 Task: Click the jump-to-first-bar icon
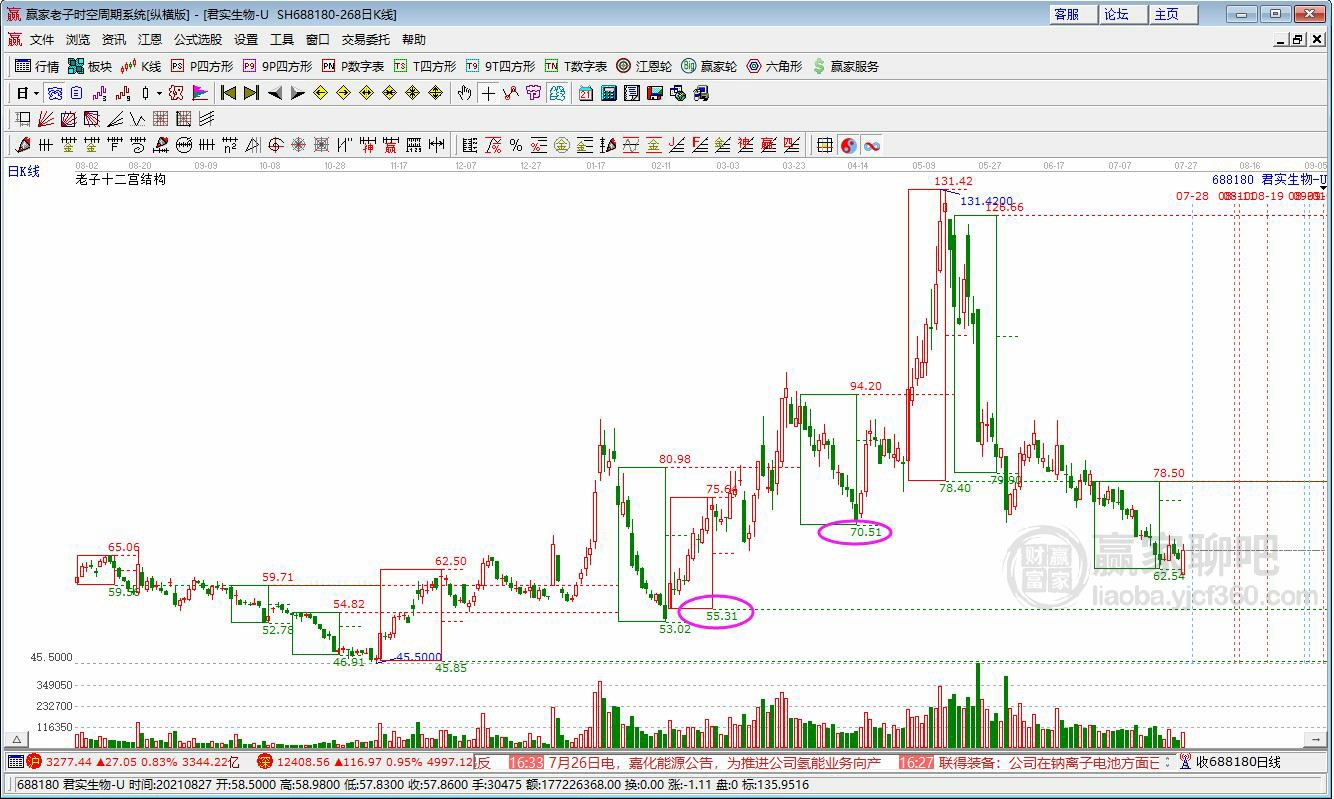(x=228, y=93)
